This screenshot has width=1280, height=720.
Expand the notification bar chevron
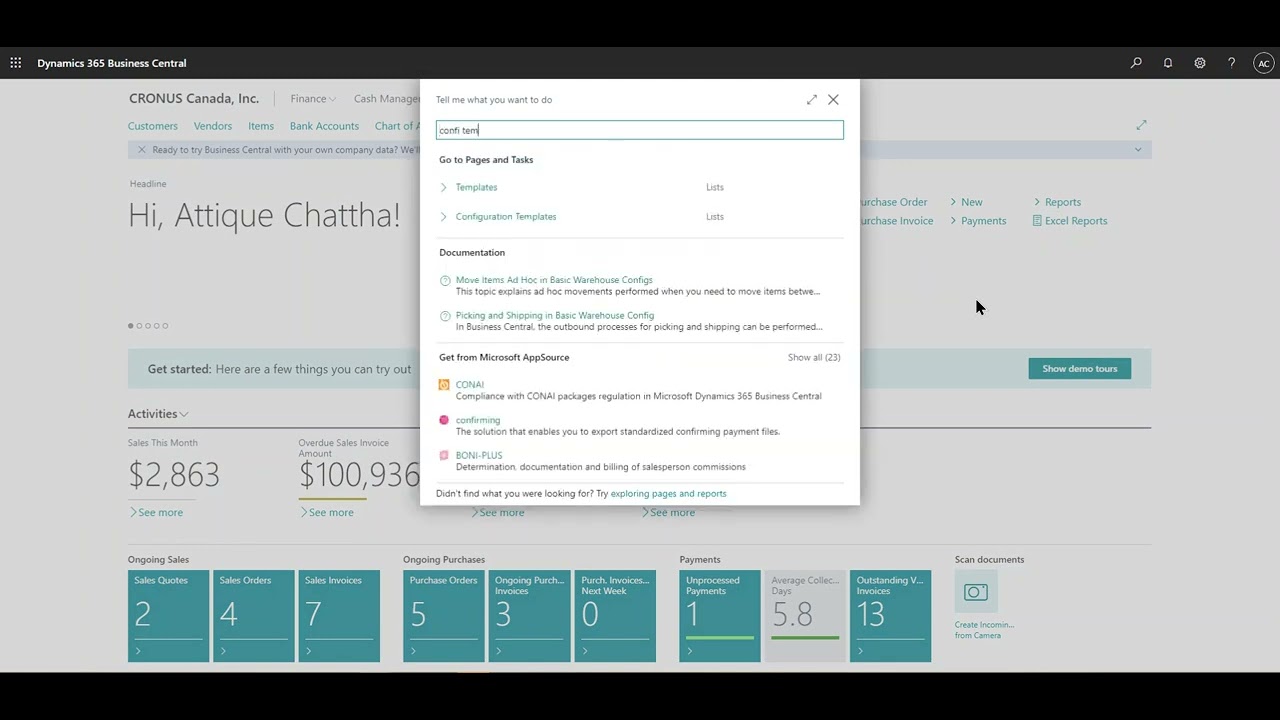click(1138, 150)
